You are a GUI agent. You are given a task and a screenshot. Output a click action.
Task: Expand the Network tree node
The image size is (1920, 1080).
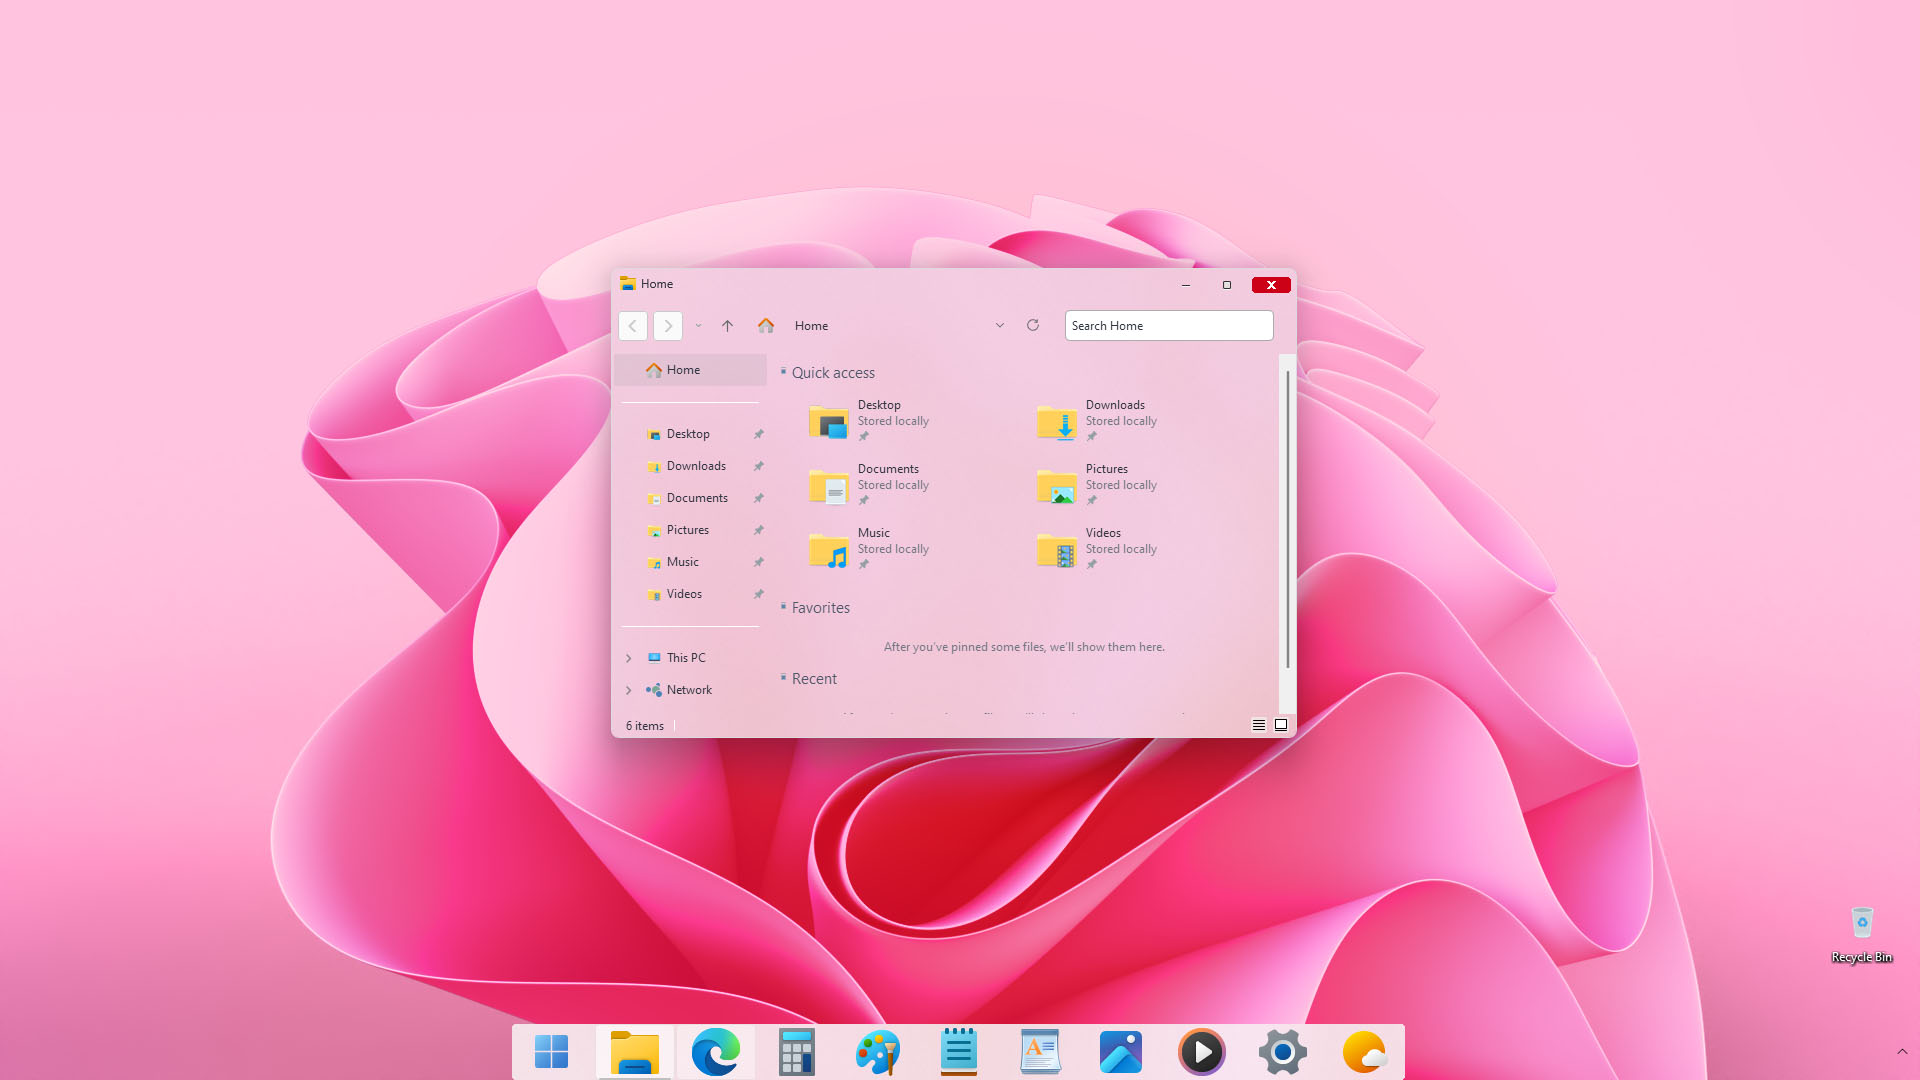(629, 690)
